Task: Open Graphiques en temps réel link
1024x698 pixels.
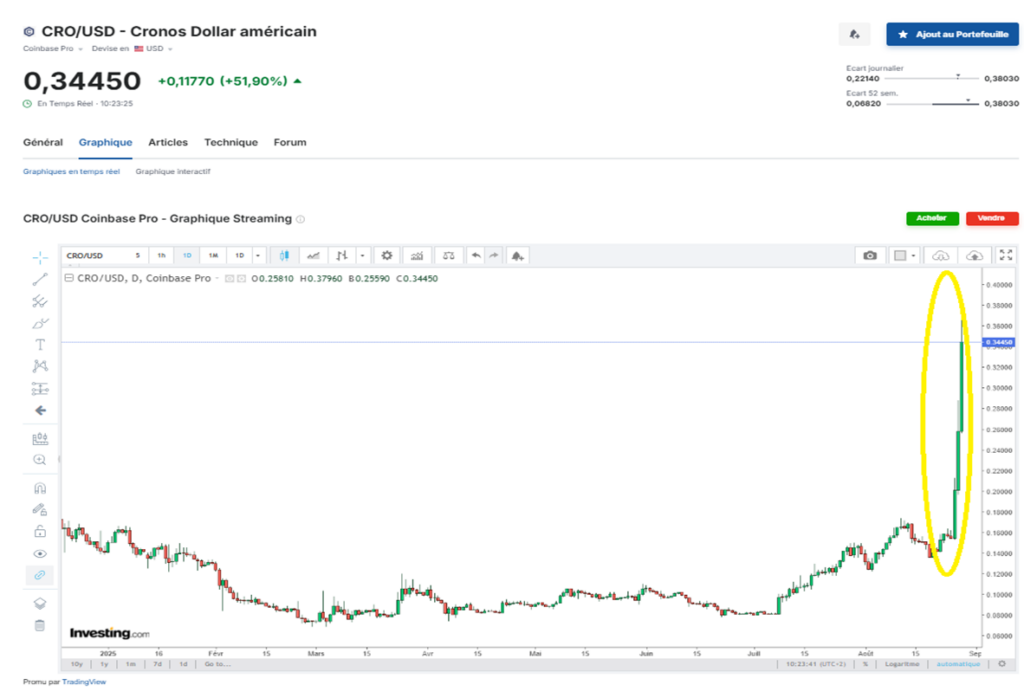Action: [71, 171]
